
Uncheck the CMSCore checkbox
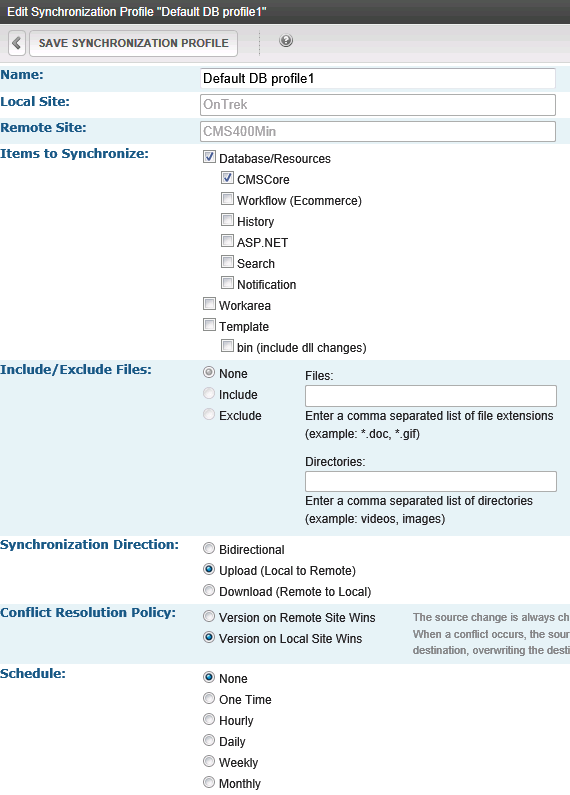coord(227,178)
